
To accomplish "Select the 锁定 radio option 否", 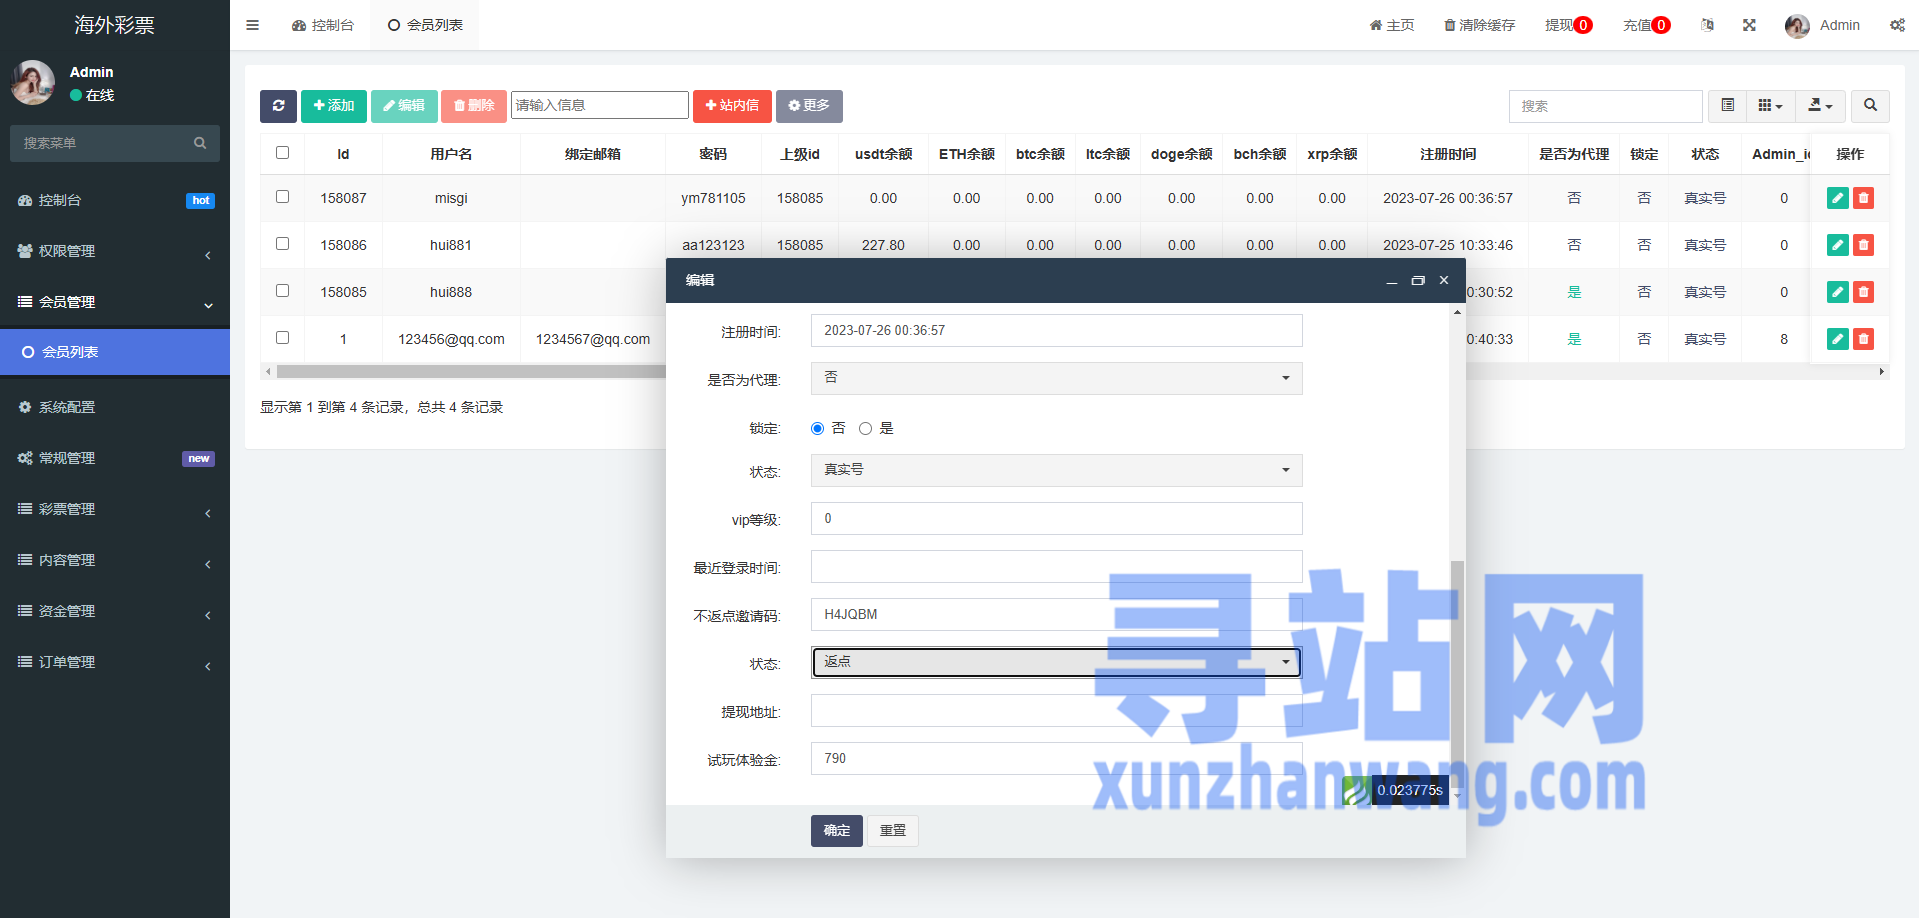I will (x=817, y=429).
